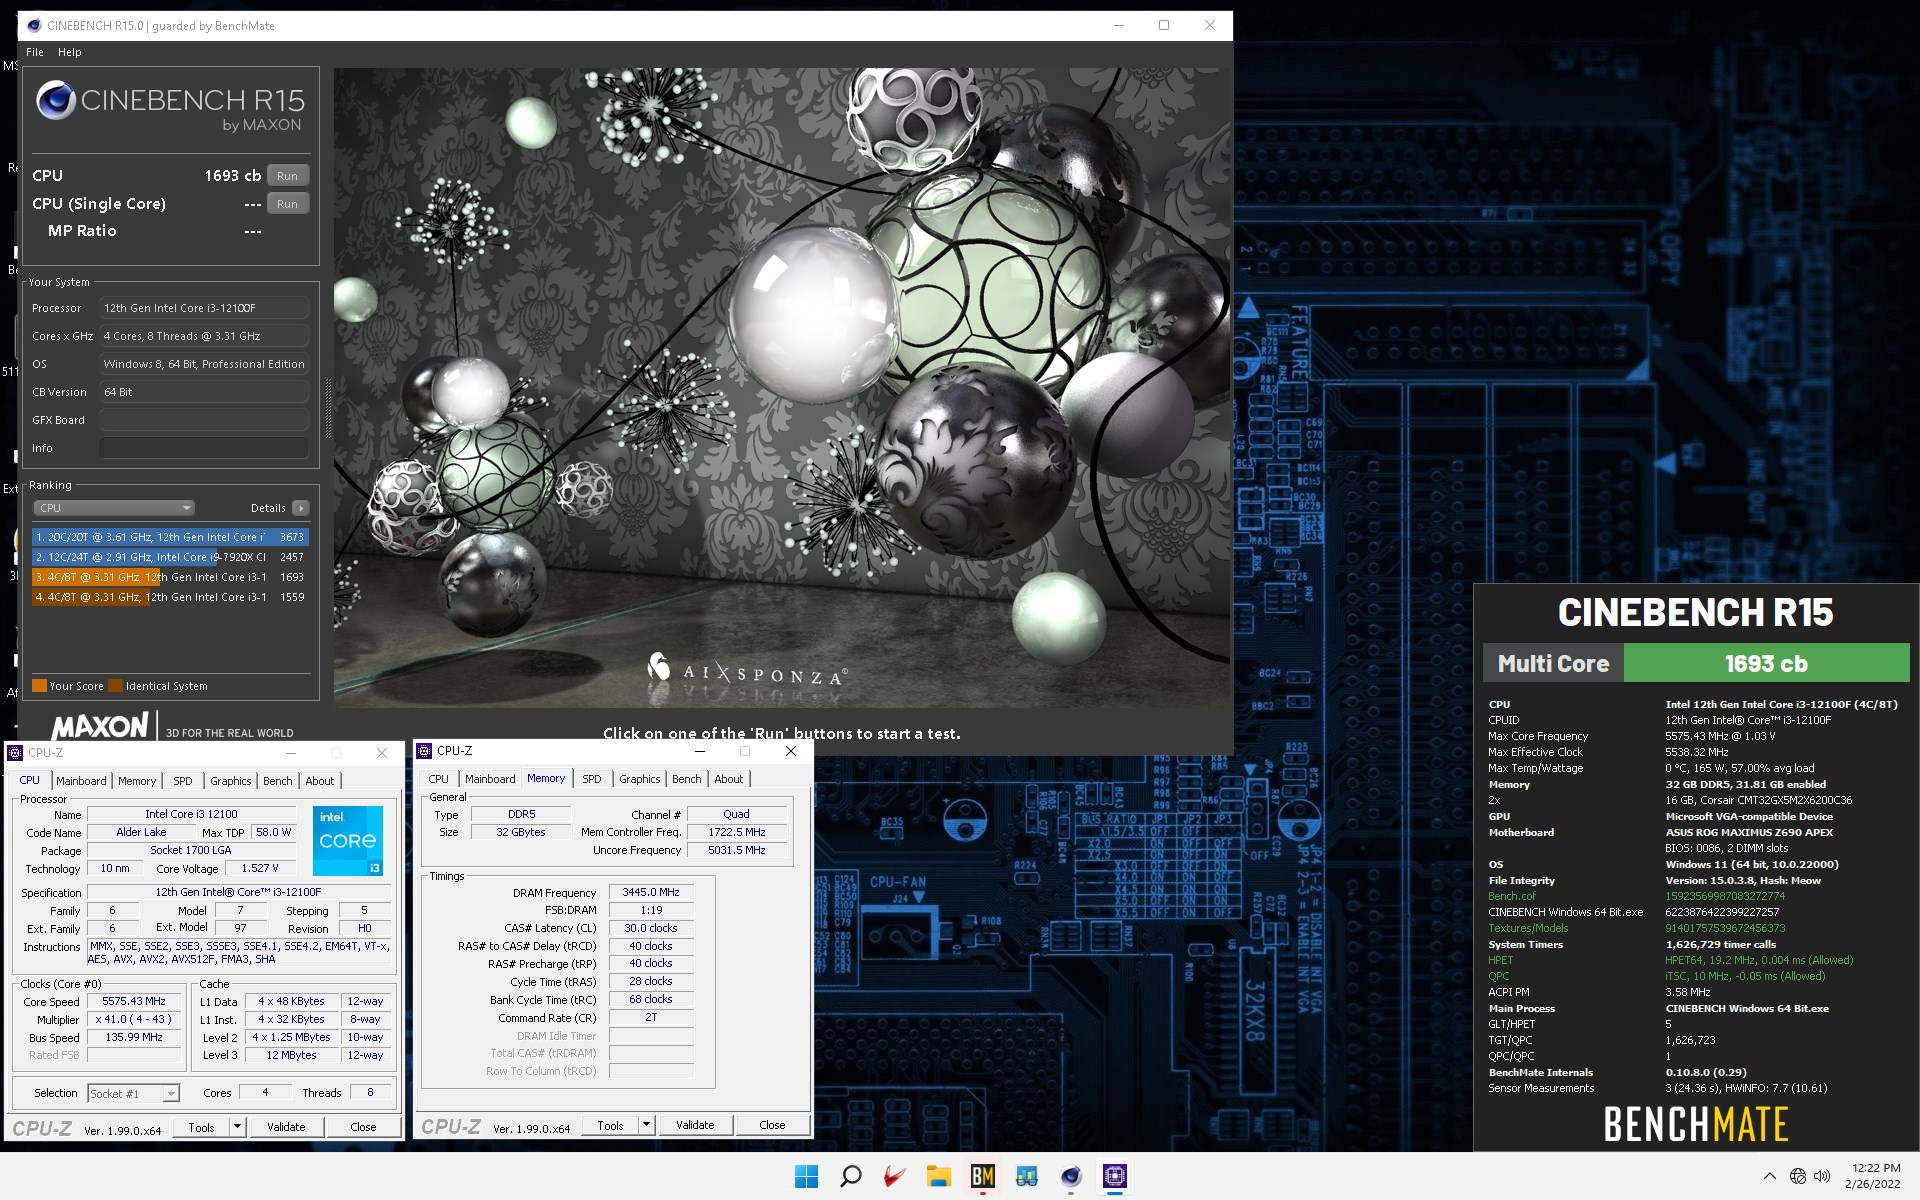Viewport: 1920px width, 1200px height.
Task: Select ranking entry with score 1559
Action: click(170, 597)
